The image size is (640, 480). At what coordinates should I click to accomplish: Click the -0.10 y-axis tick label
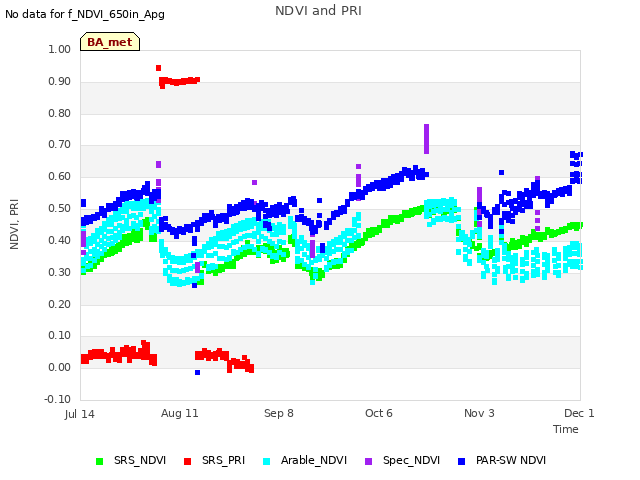pos(58,399)
